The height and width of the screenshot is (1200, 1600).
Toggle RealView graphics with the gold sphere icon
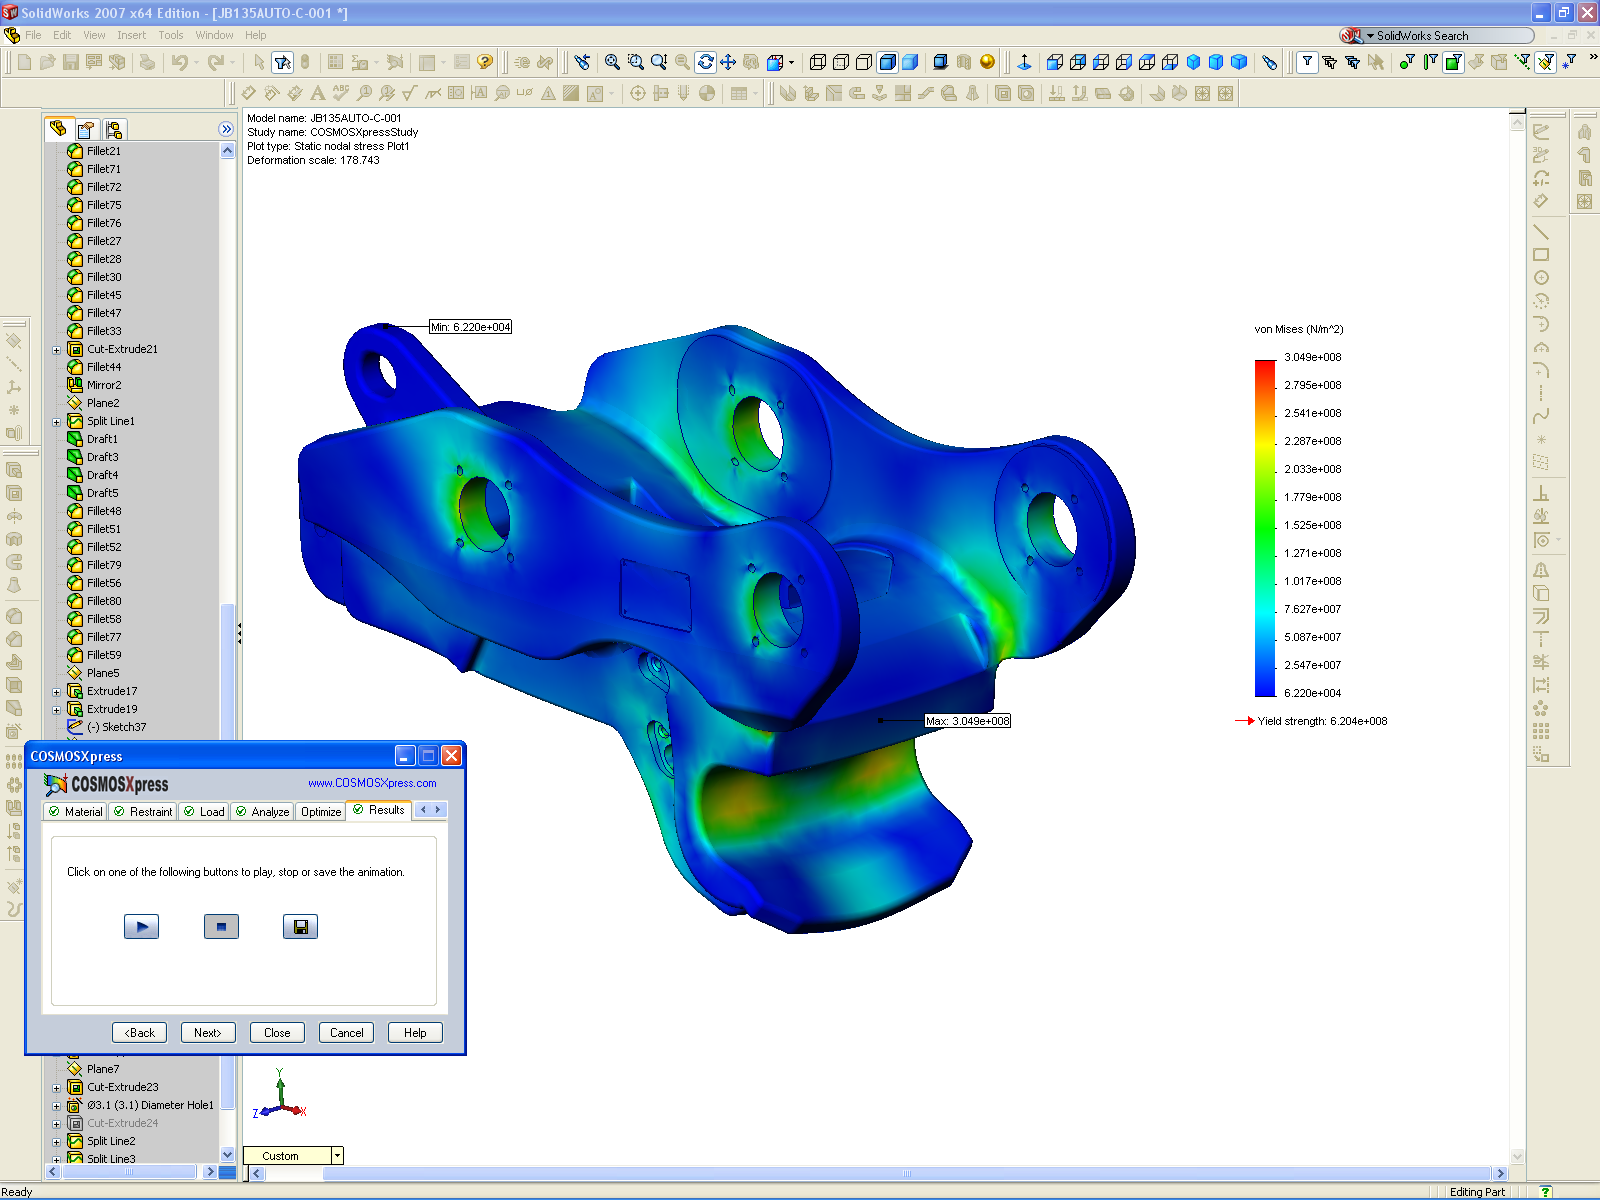(x=986, y=62)
